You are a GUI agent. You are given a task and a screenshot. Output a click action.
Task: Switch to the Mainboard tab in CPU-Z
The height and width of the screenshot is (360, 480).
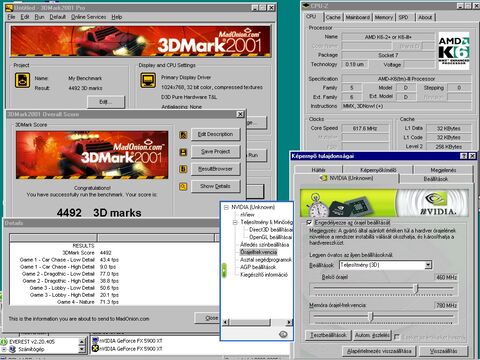[358, 17]
